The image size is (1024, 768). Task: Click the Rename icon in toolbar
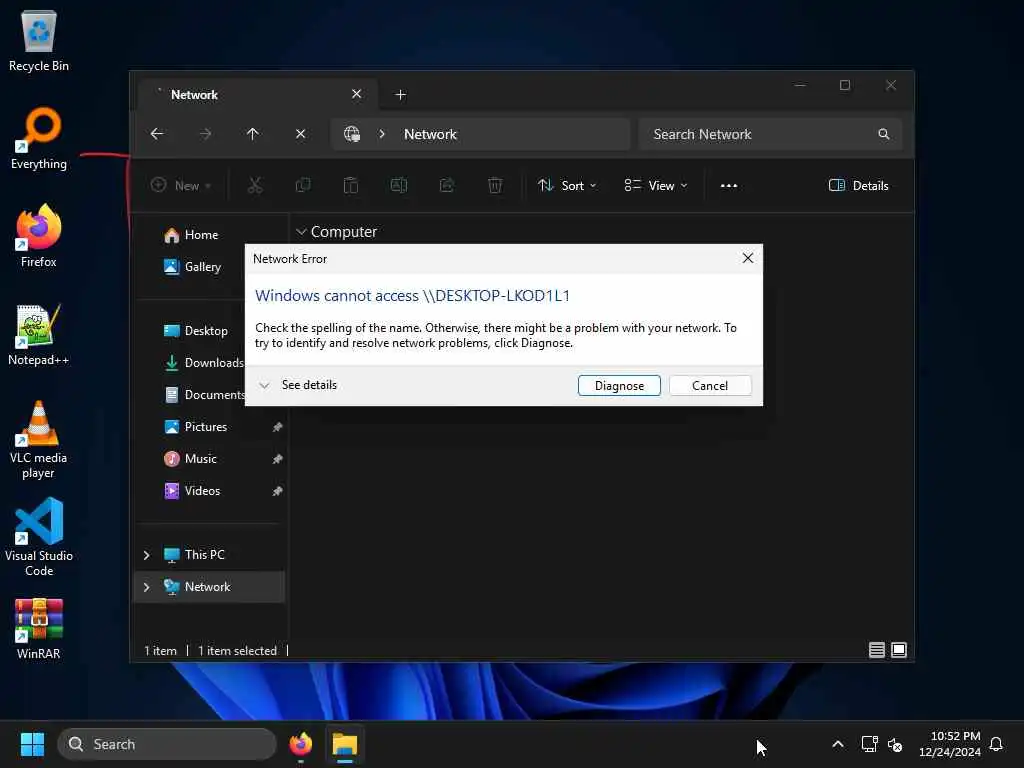coord(398,185)
